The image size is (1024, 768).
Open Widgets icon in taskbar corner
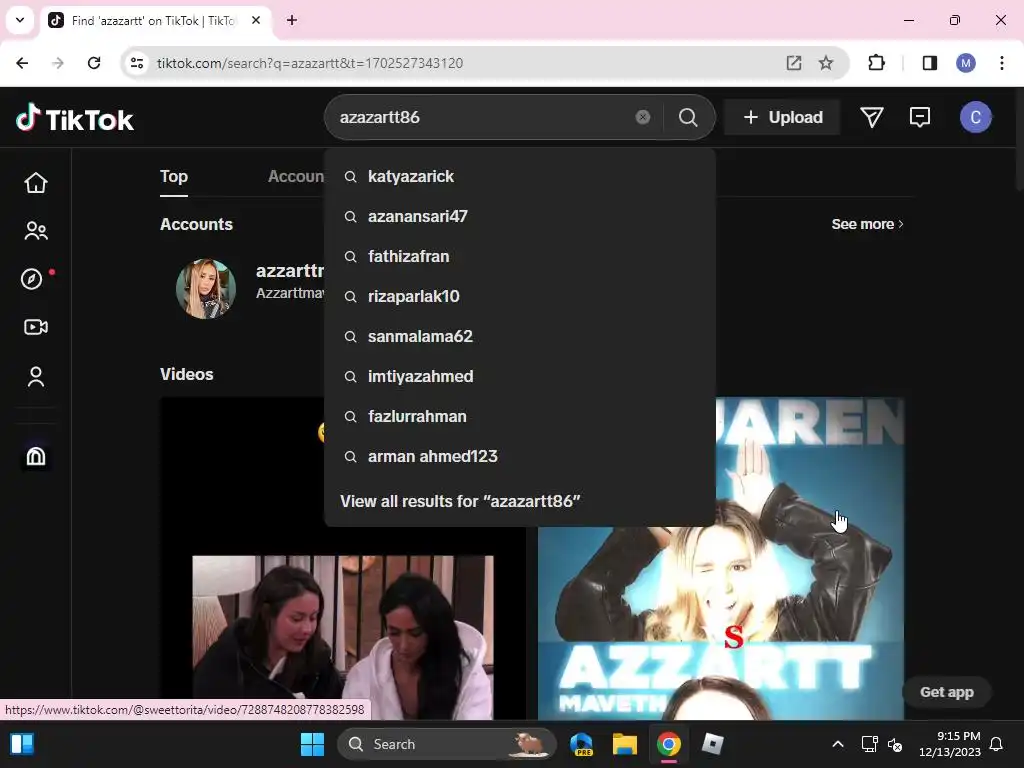22,744
